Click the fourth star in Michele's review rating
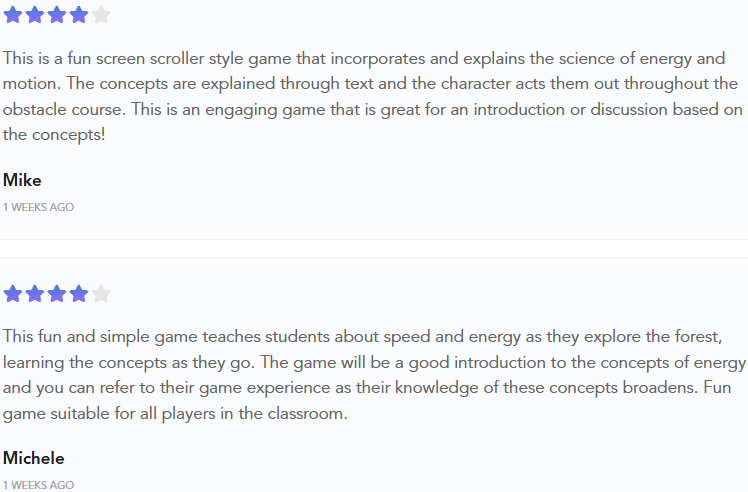The image size is (748, 492). coord(79,293)
